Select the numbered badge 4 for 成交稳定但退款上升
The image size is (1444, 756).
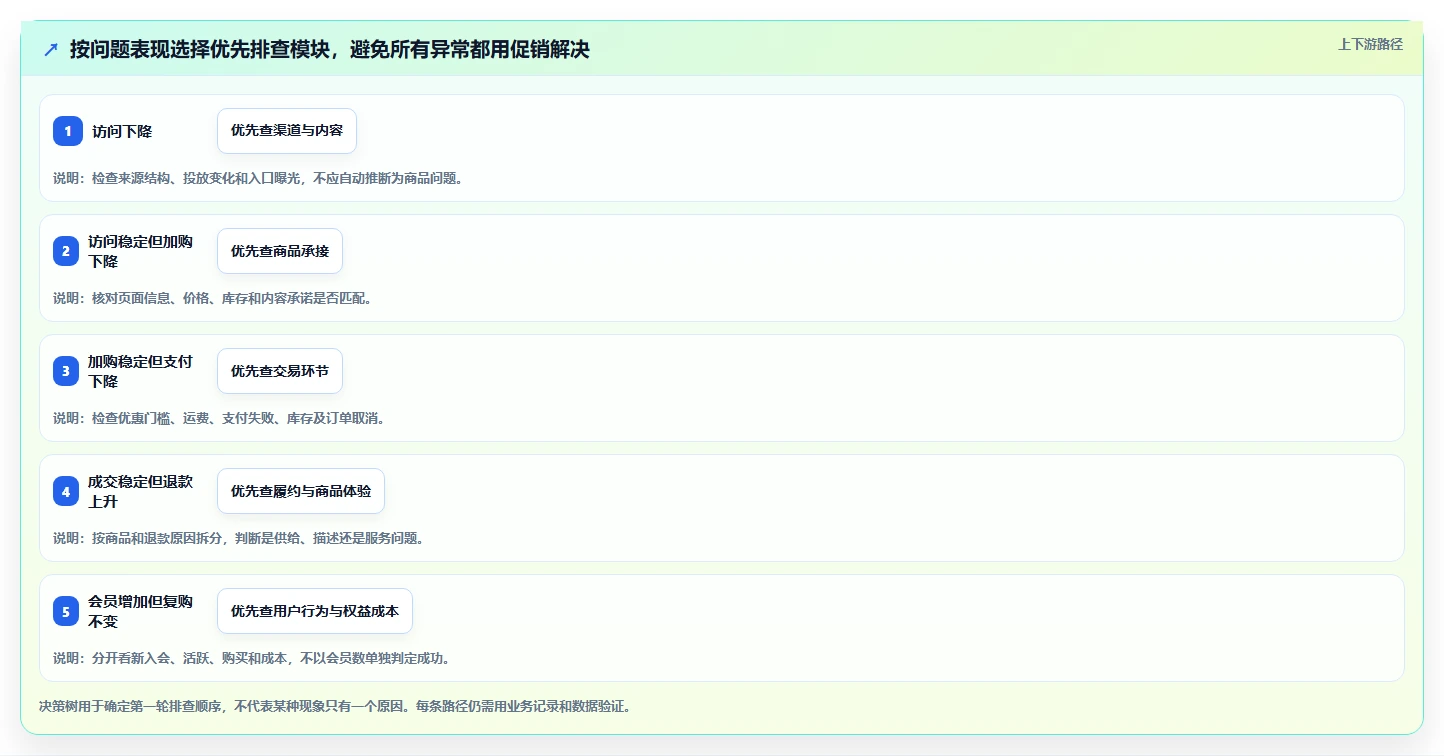point(66,491)
